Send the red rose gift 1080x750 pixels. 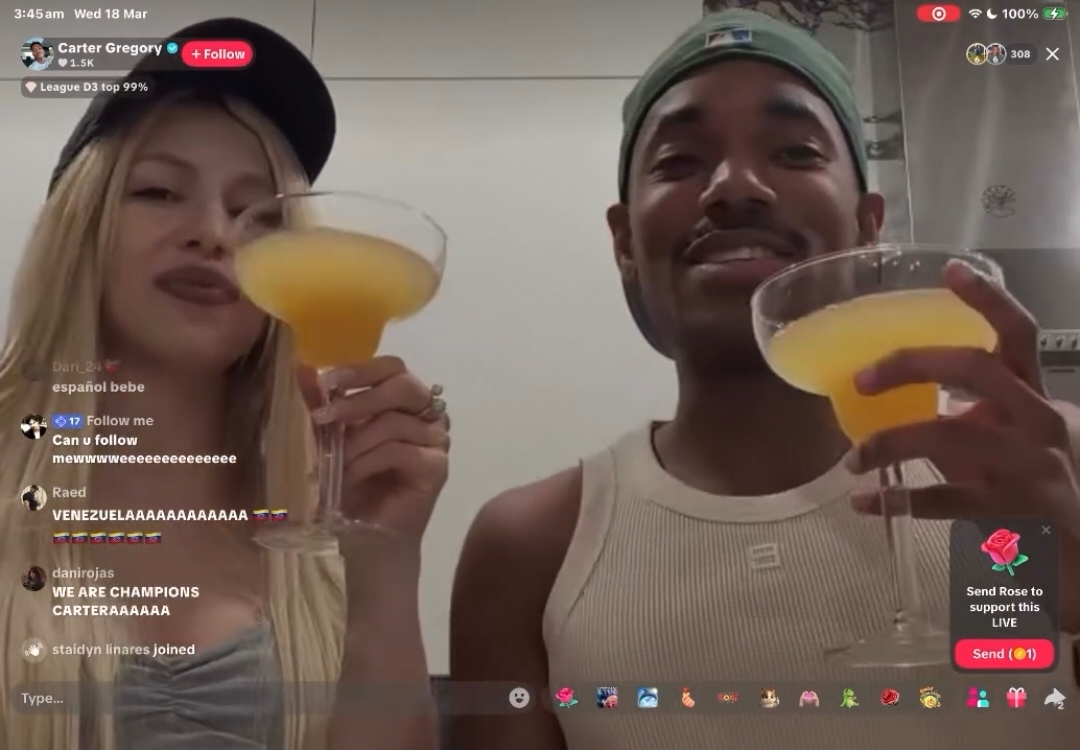890,698
